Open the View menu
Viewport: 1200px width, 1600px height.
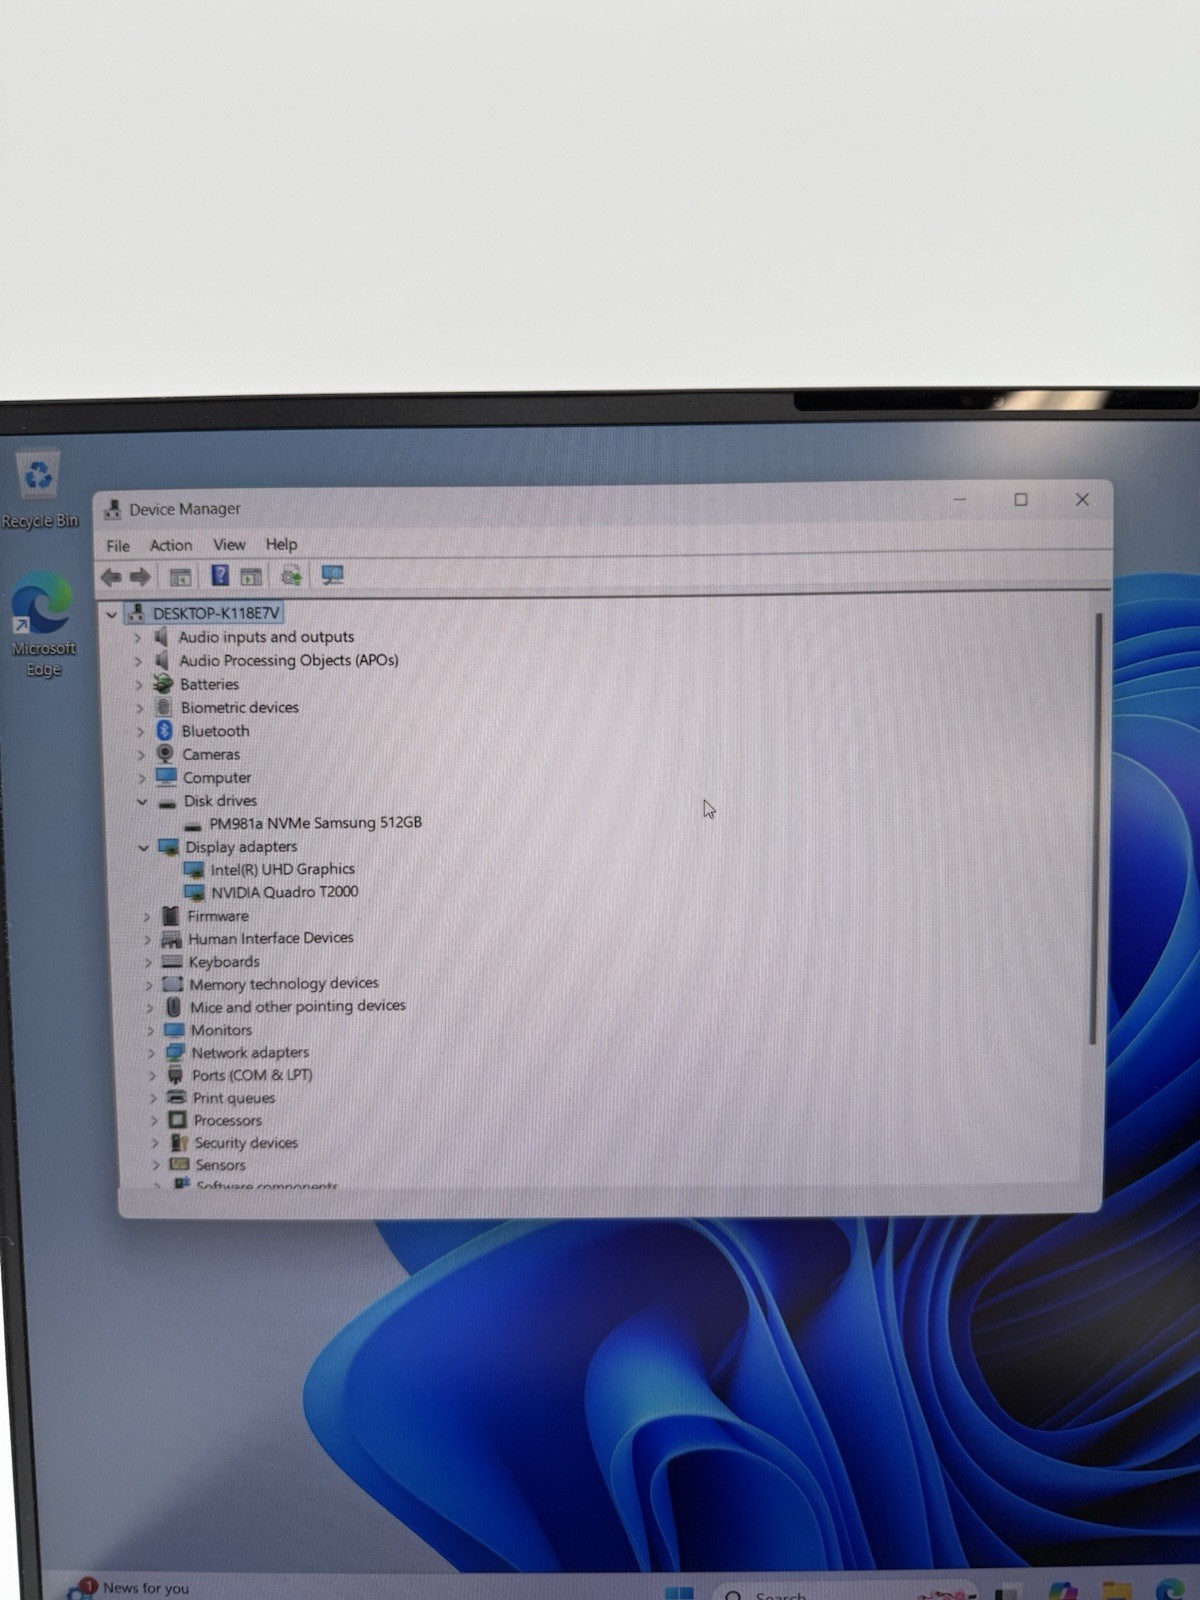[x=229, y=544]
